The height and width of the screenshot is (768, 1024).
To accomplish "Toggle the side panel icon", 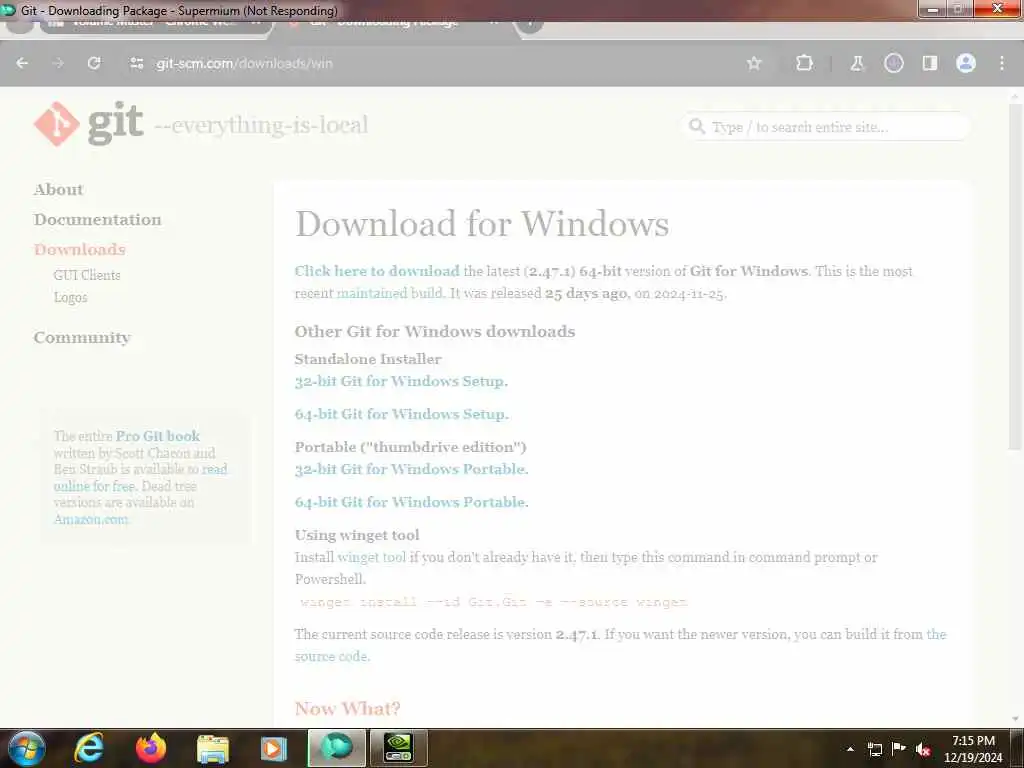I will 929,63.
